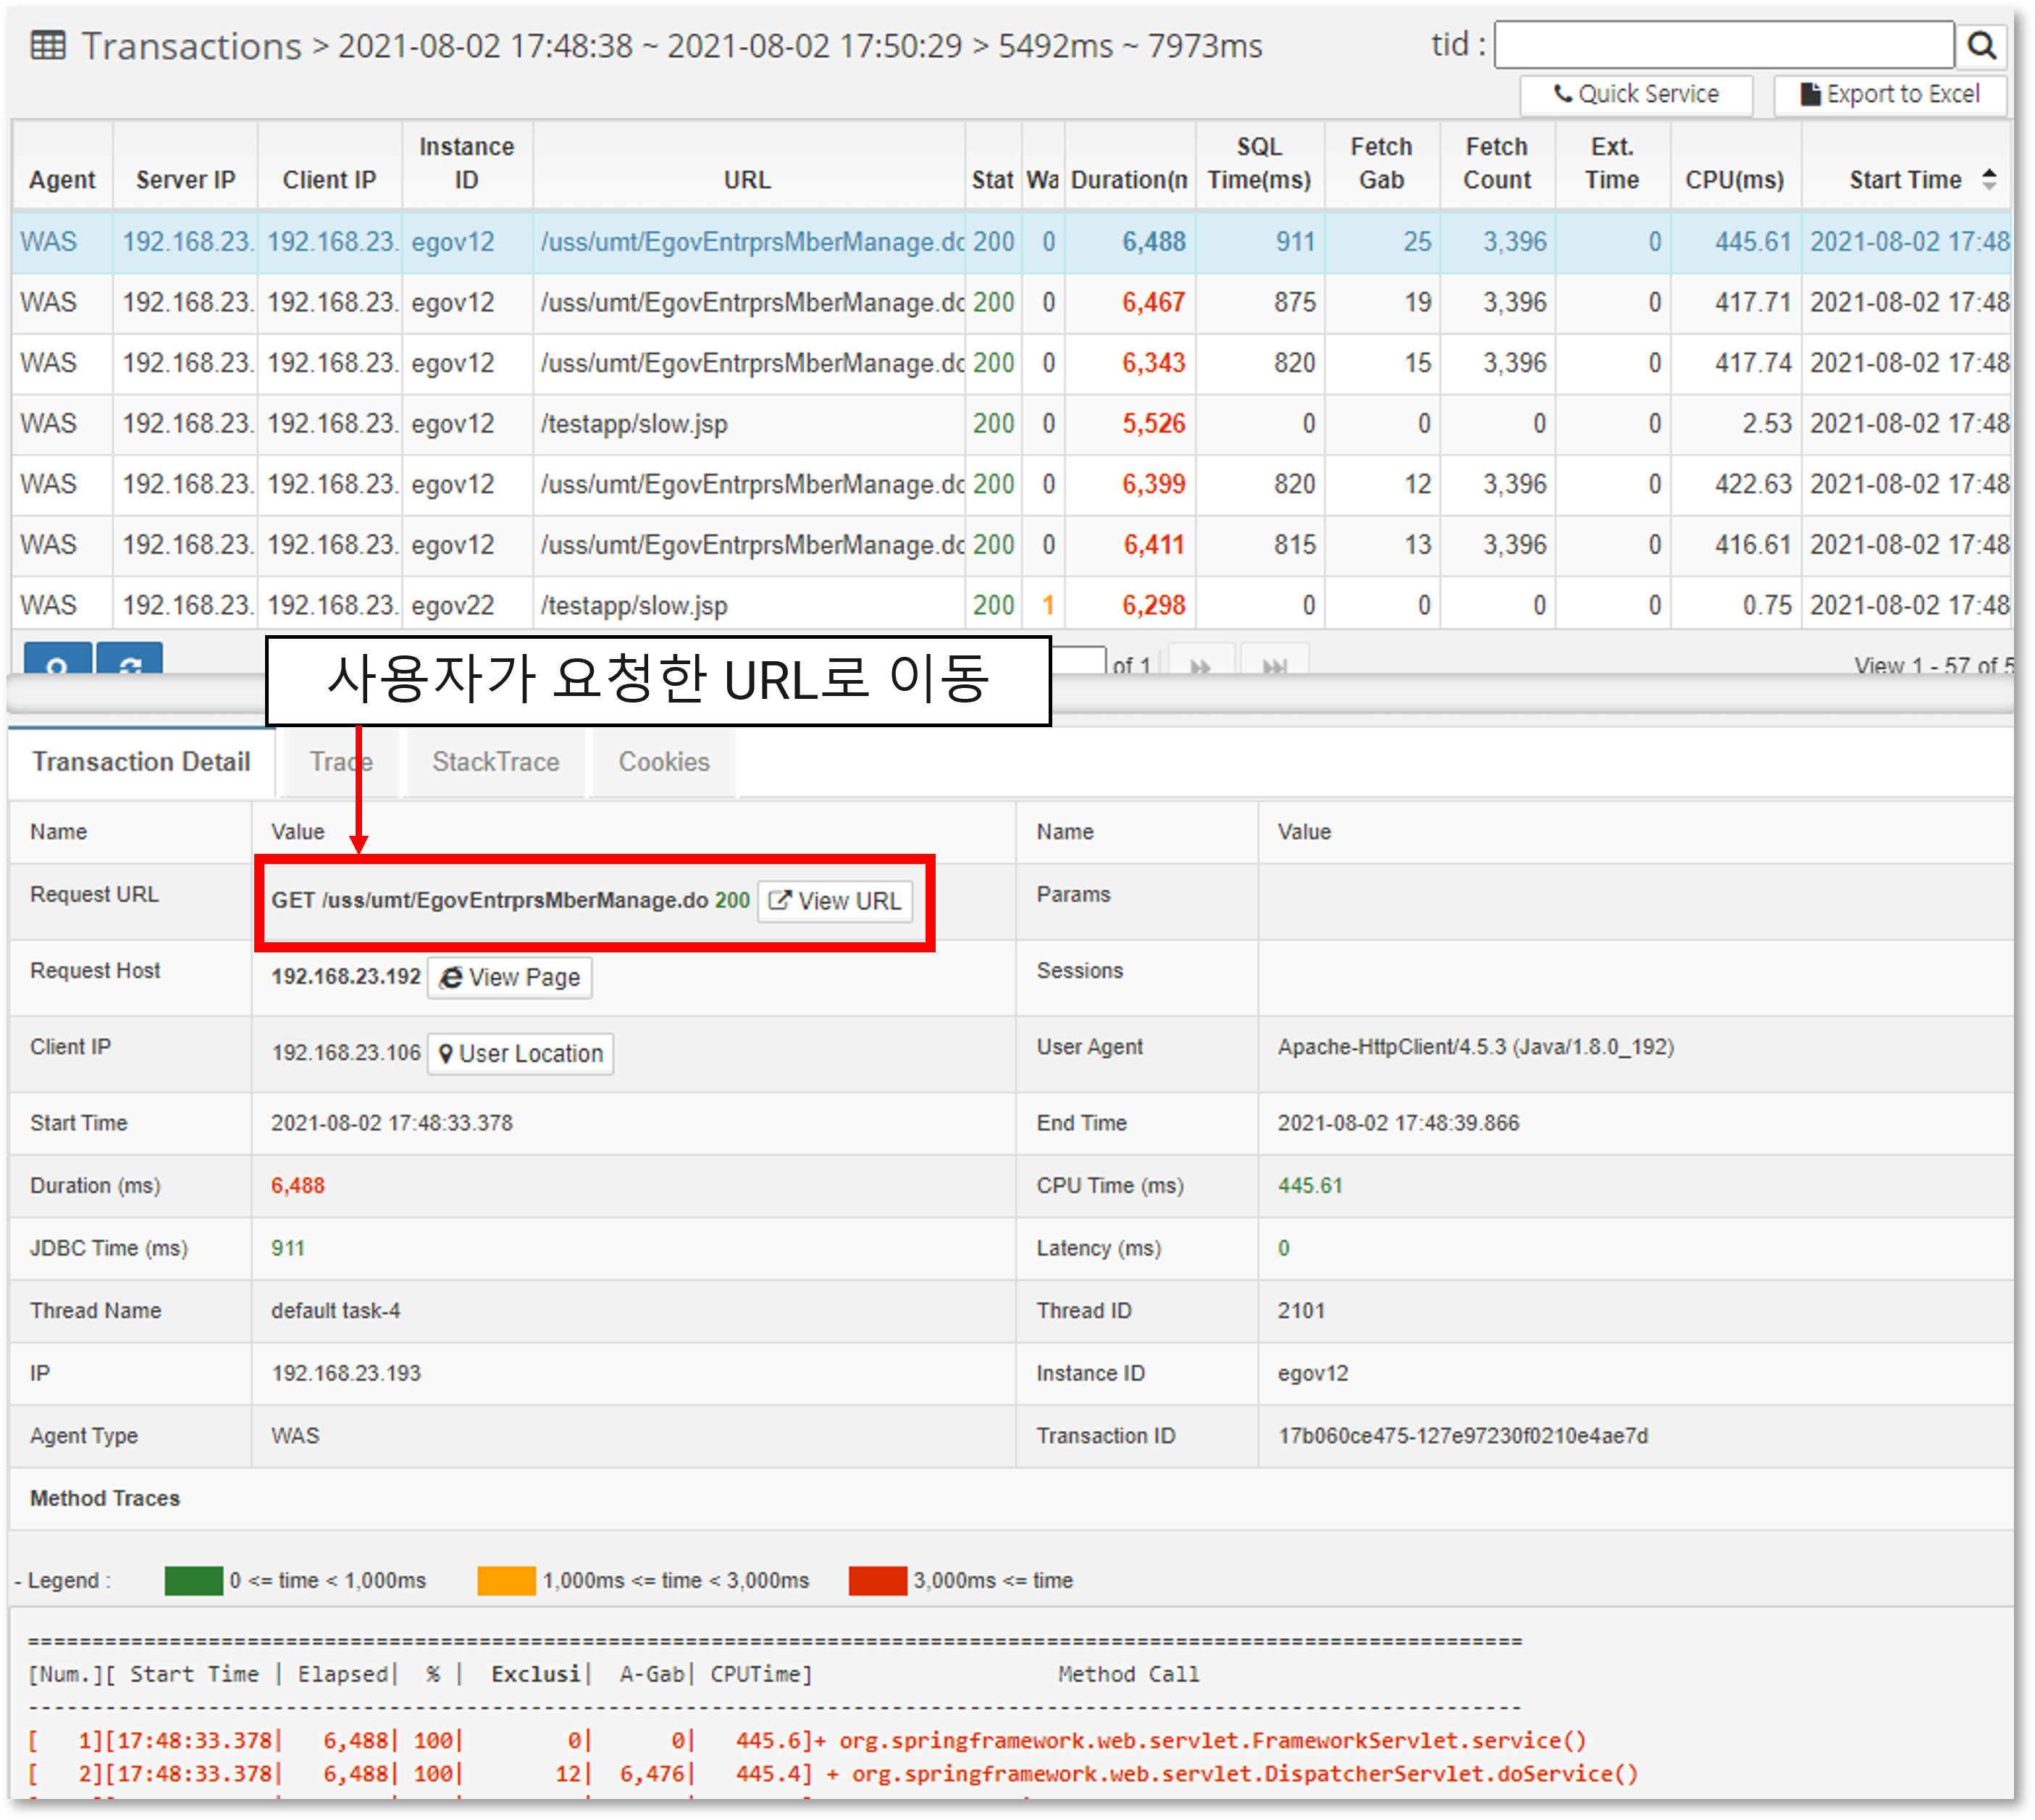Select the Transaction Detail tab

141,762
